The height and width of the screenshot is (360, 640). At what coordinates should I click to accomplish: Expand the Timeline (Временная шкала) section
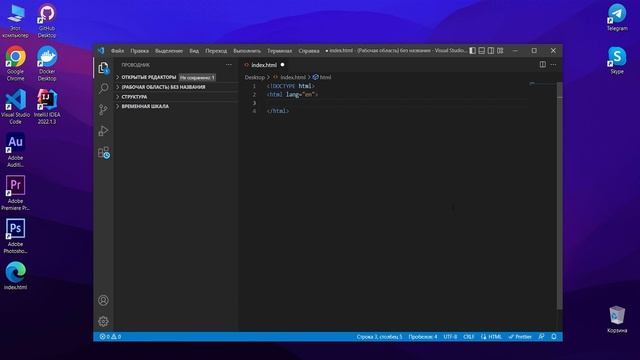(176, 106)
